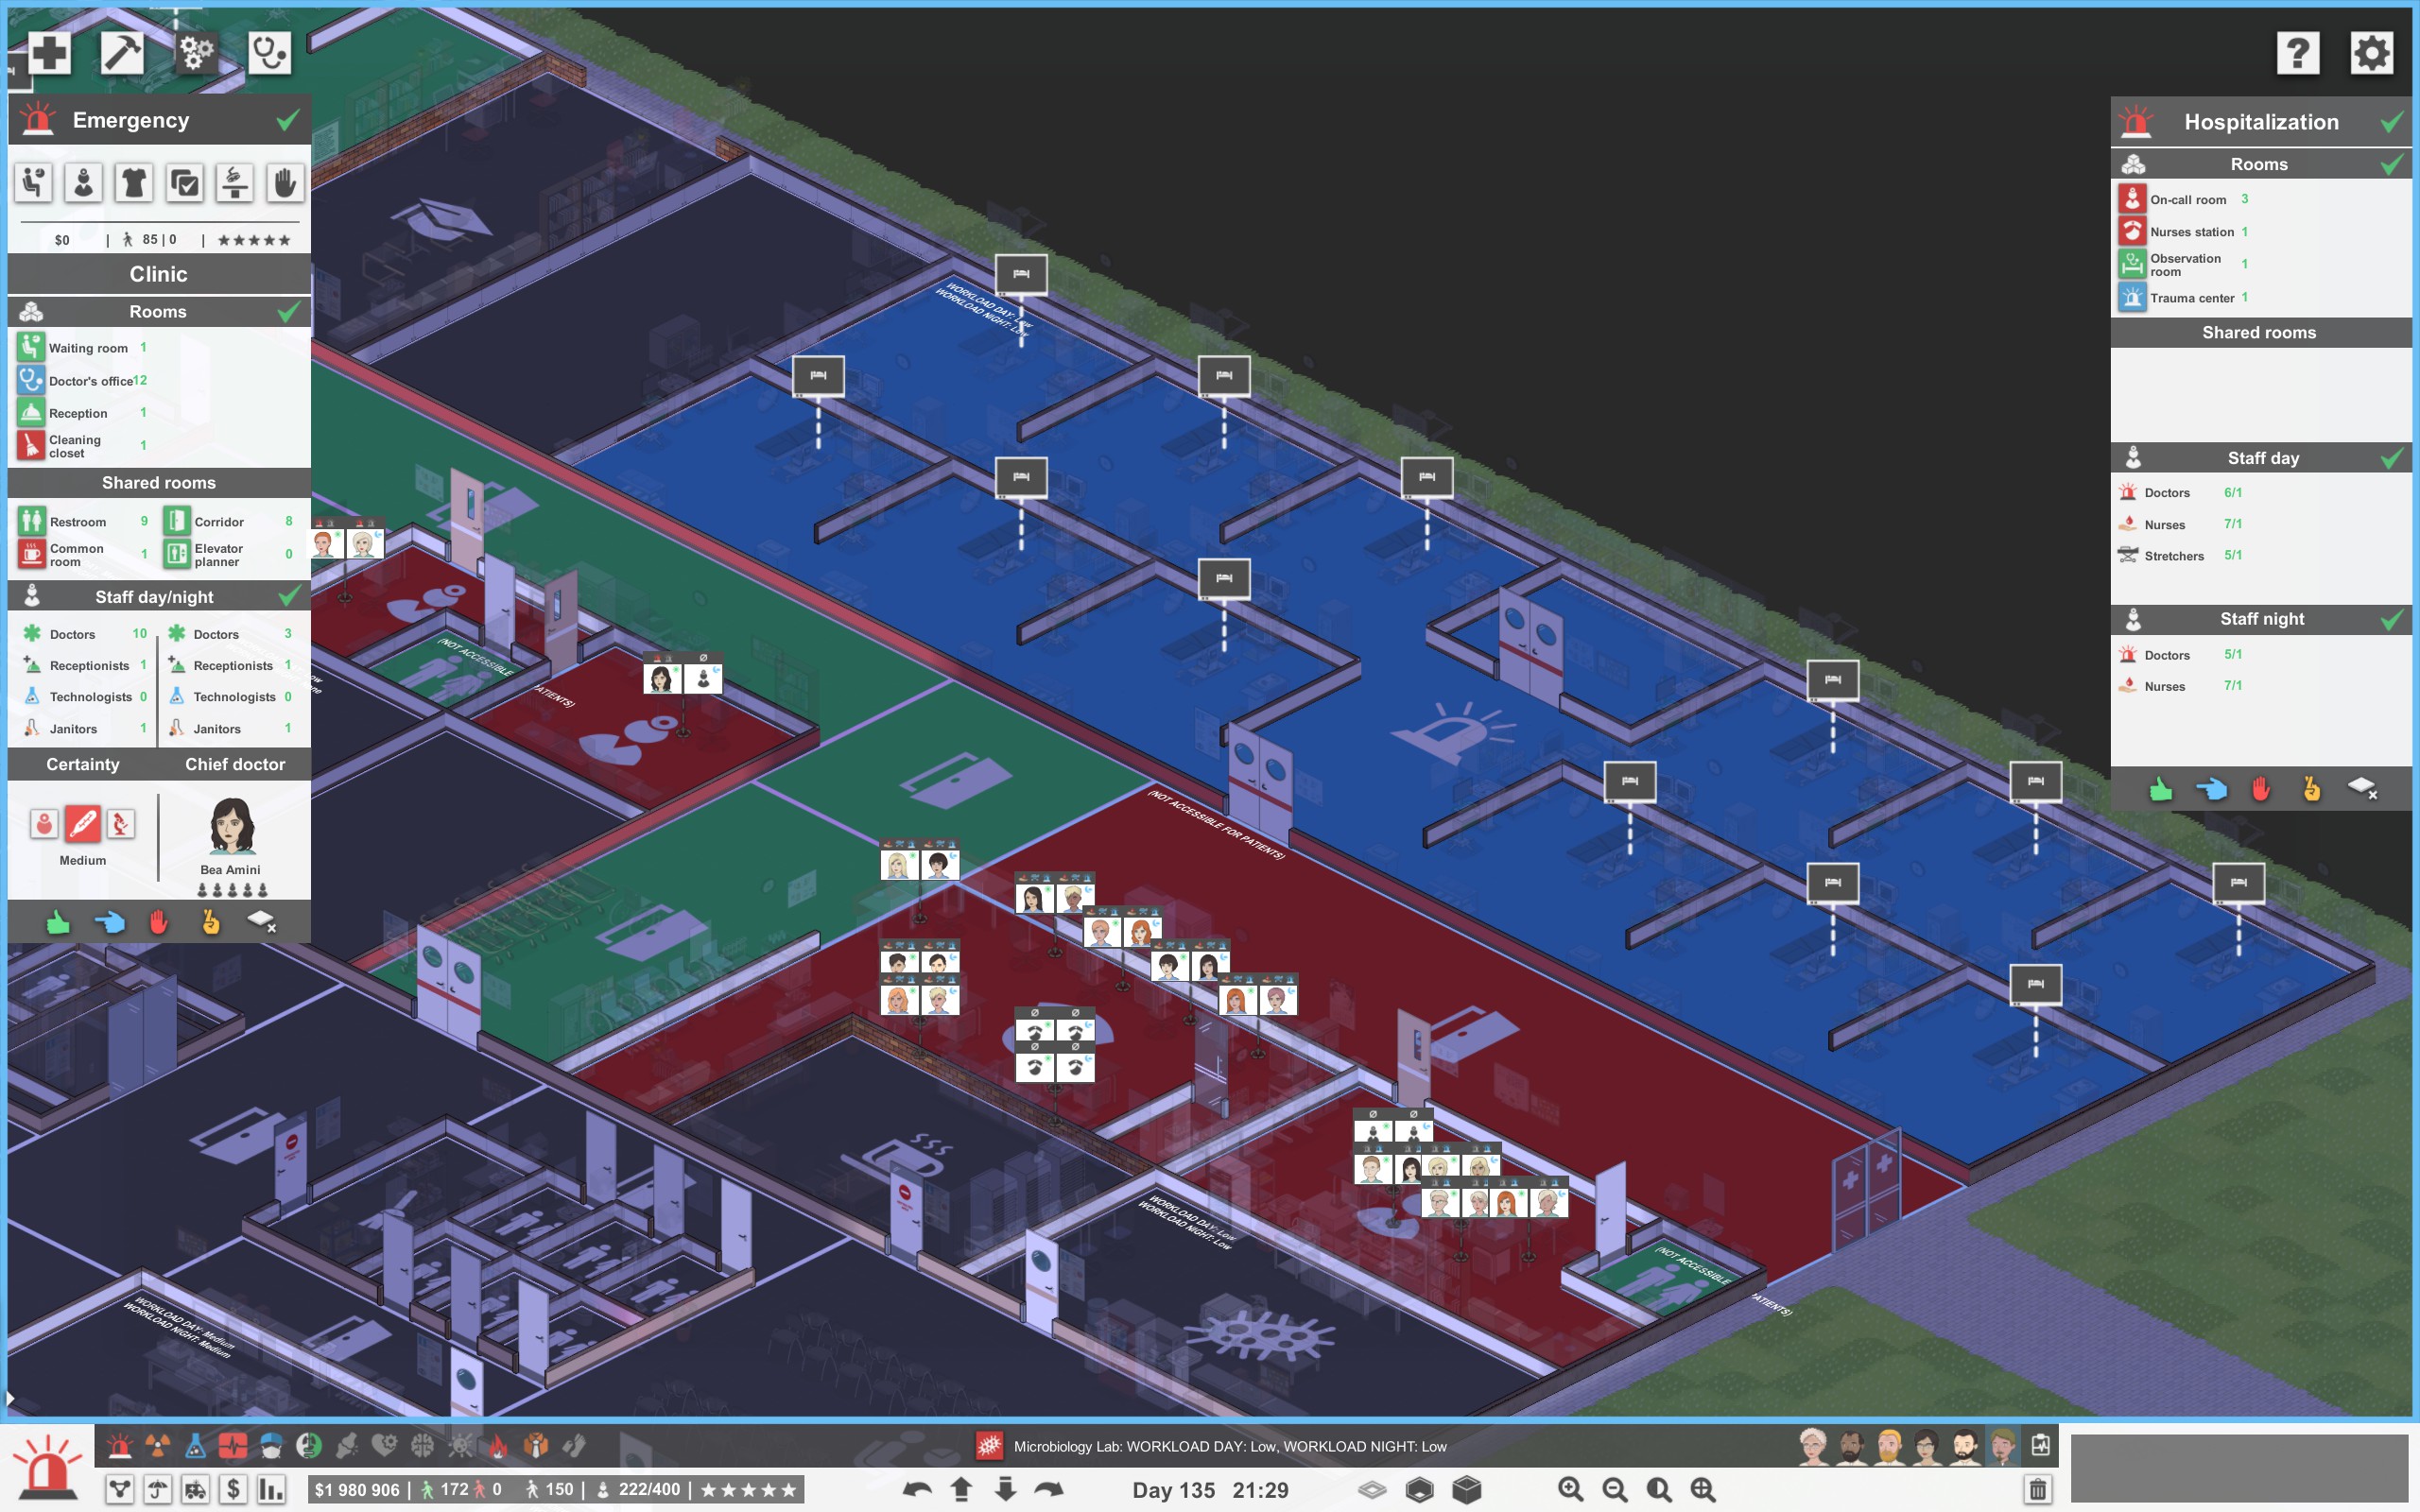The height and width of the screenshot is (1512, 2420).
Task: Set certainty to the thermometer medium option
Action: (x=83, y=824)
